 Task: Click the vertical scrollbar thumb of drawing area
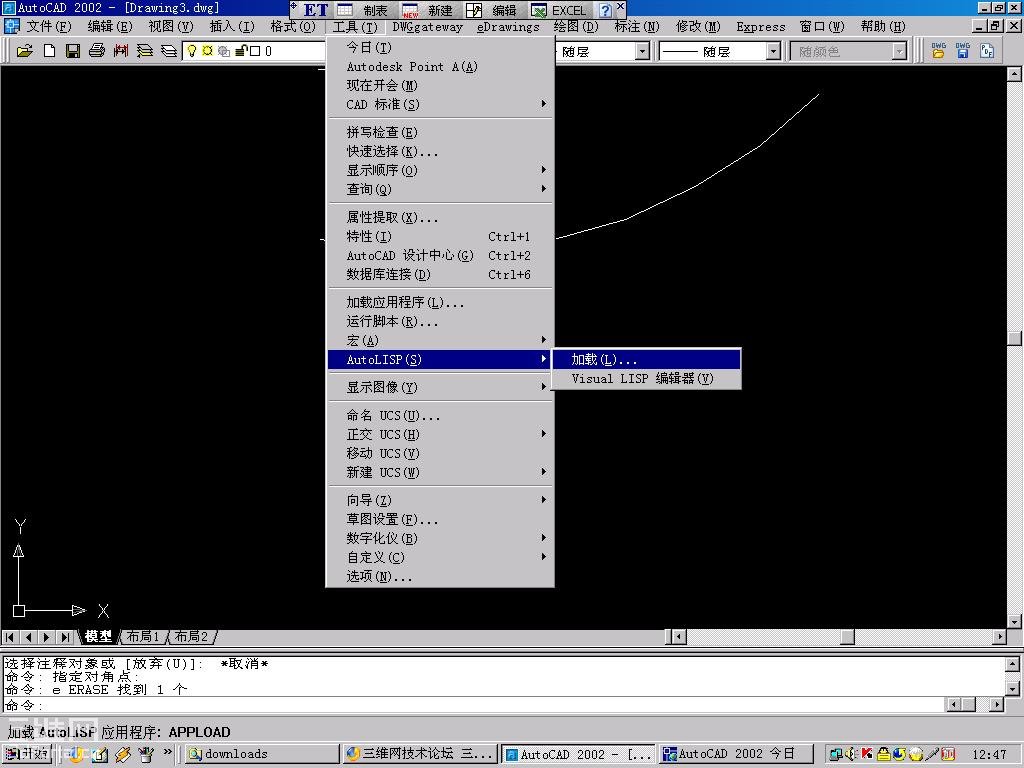(x=1014, y=338)
